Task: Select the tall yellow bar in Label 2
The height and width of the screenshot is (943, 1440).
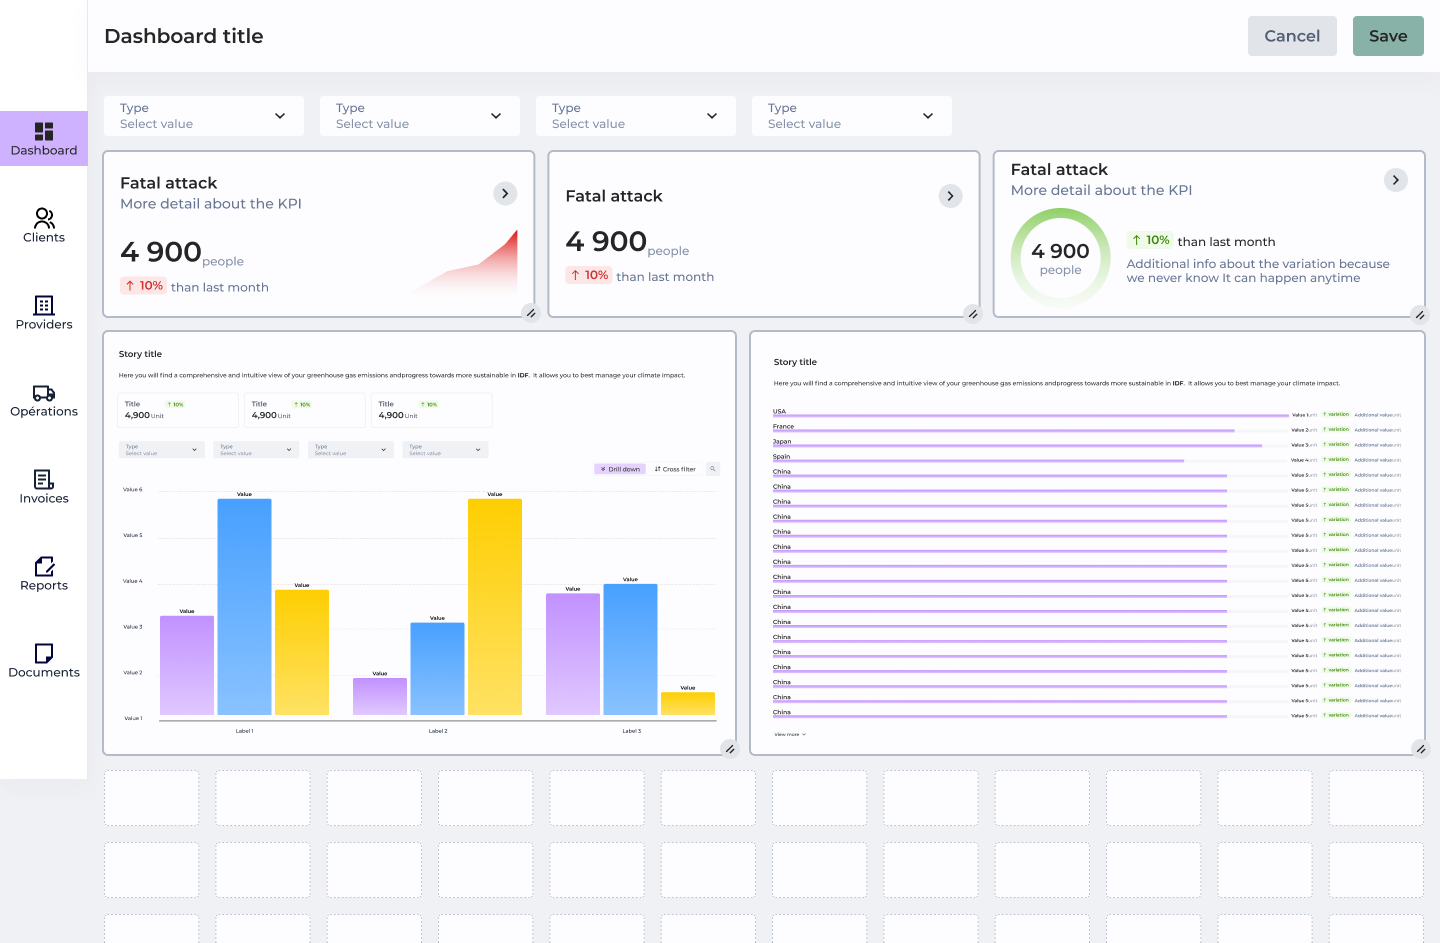Action: pos(495,607)
